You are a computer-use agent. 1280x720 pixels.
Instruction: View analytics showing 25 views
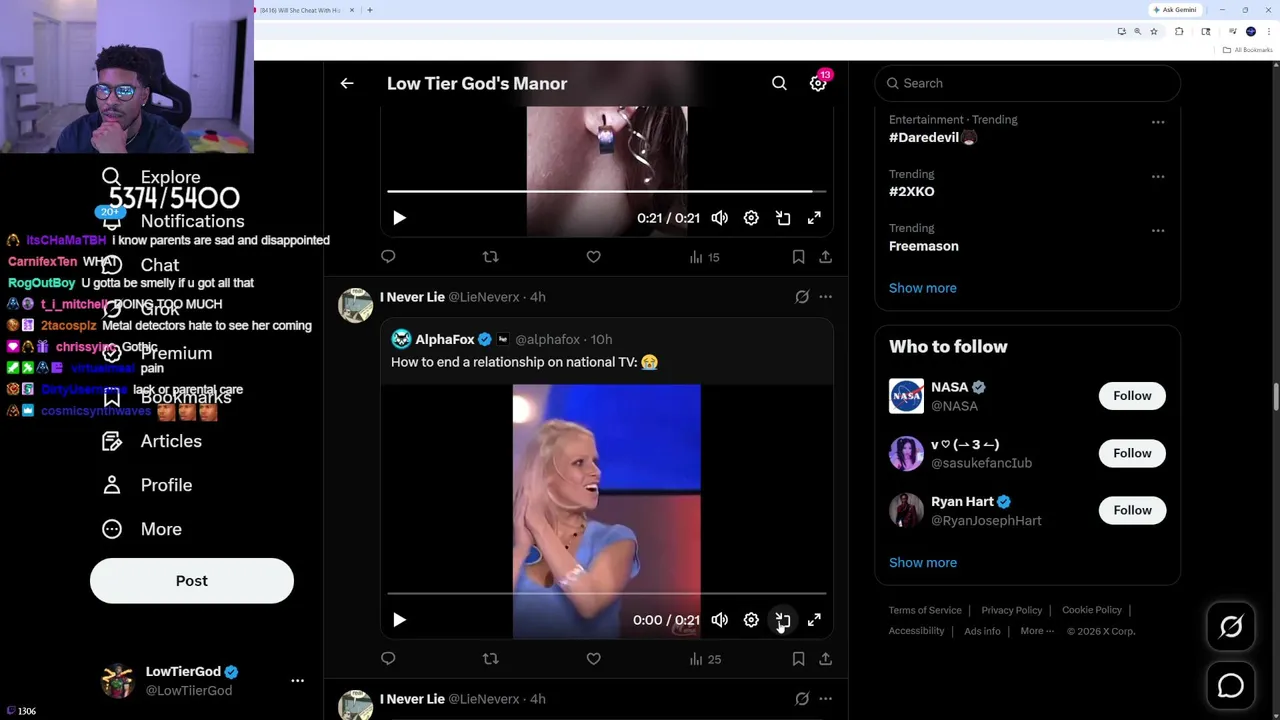[705, 659]
